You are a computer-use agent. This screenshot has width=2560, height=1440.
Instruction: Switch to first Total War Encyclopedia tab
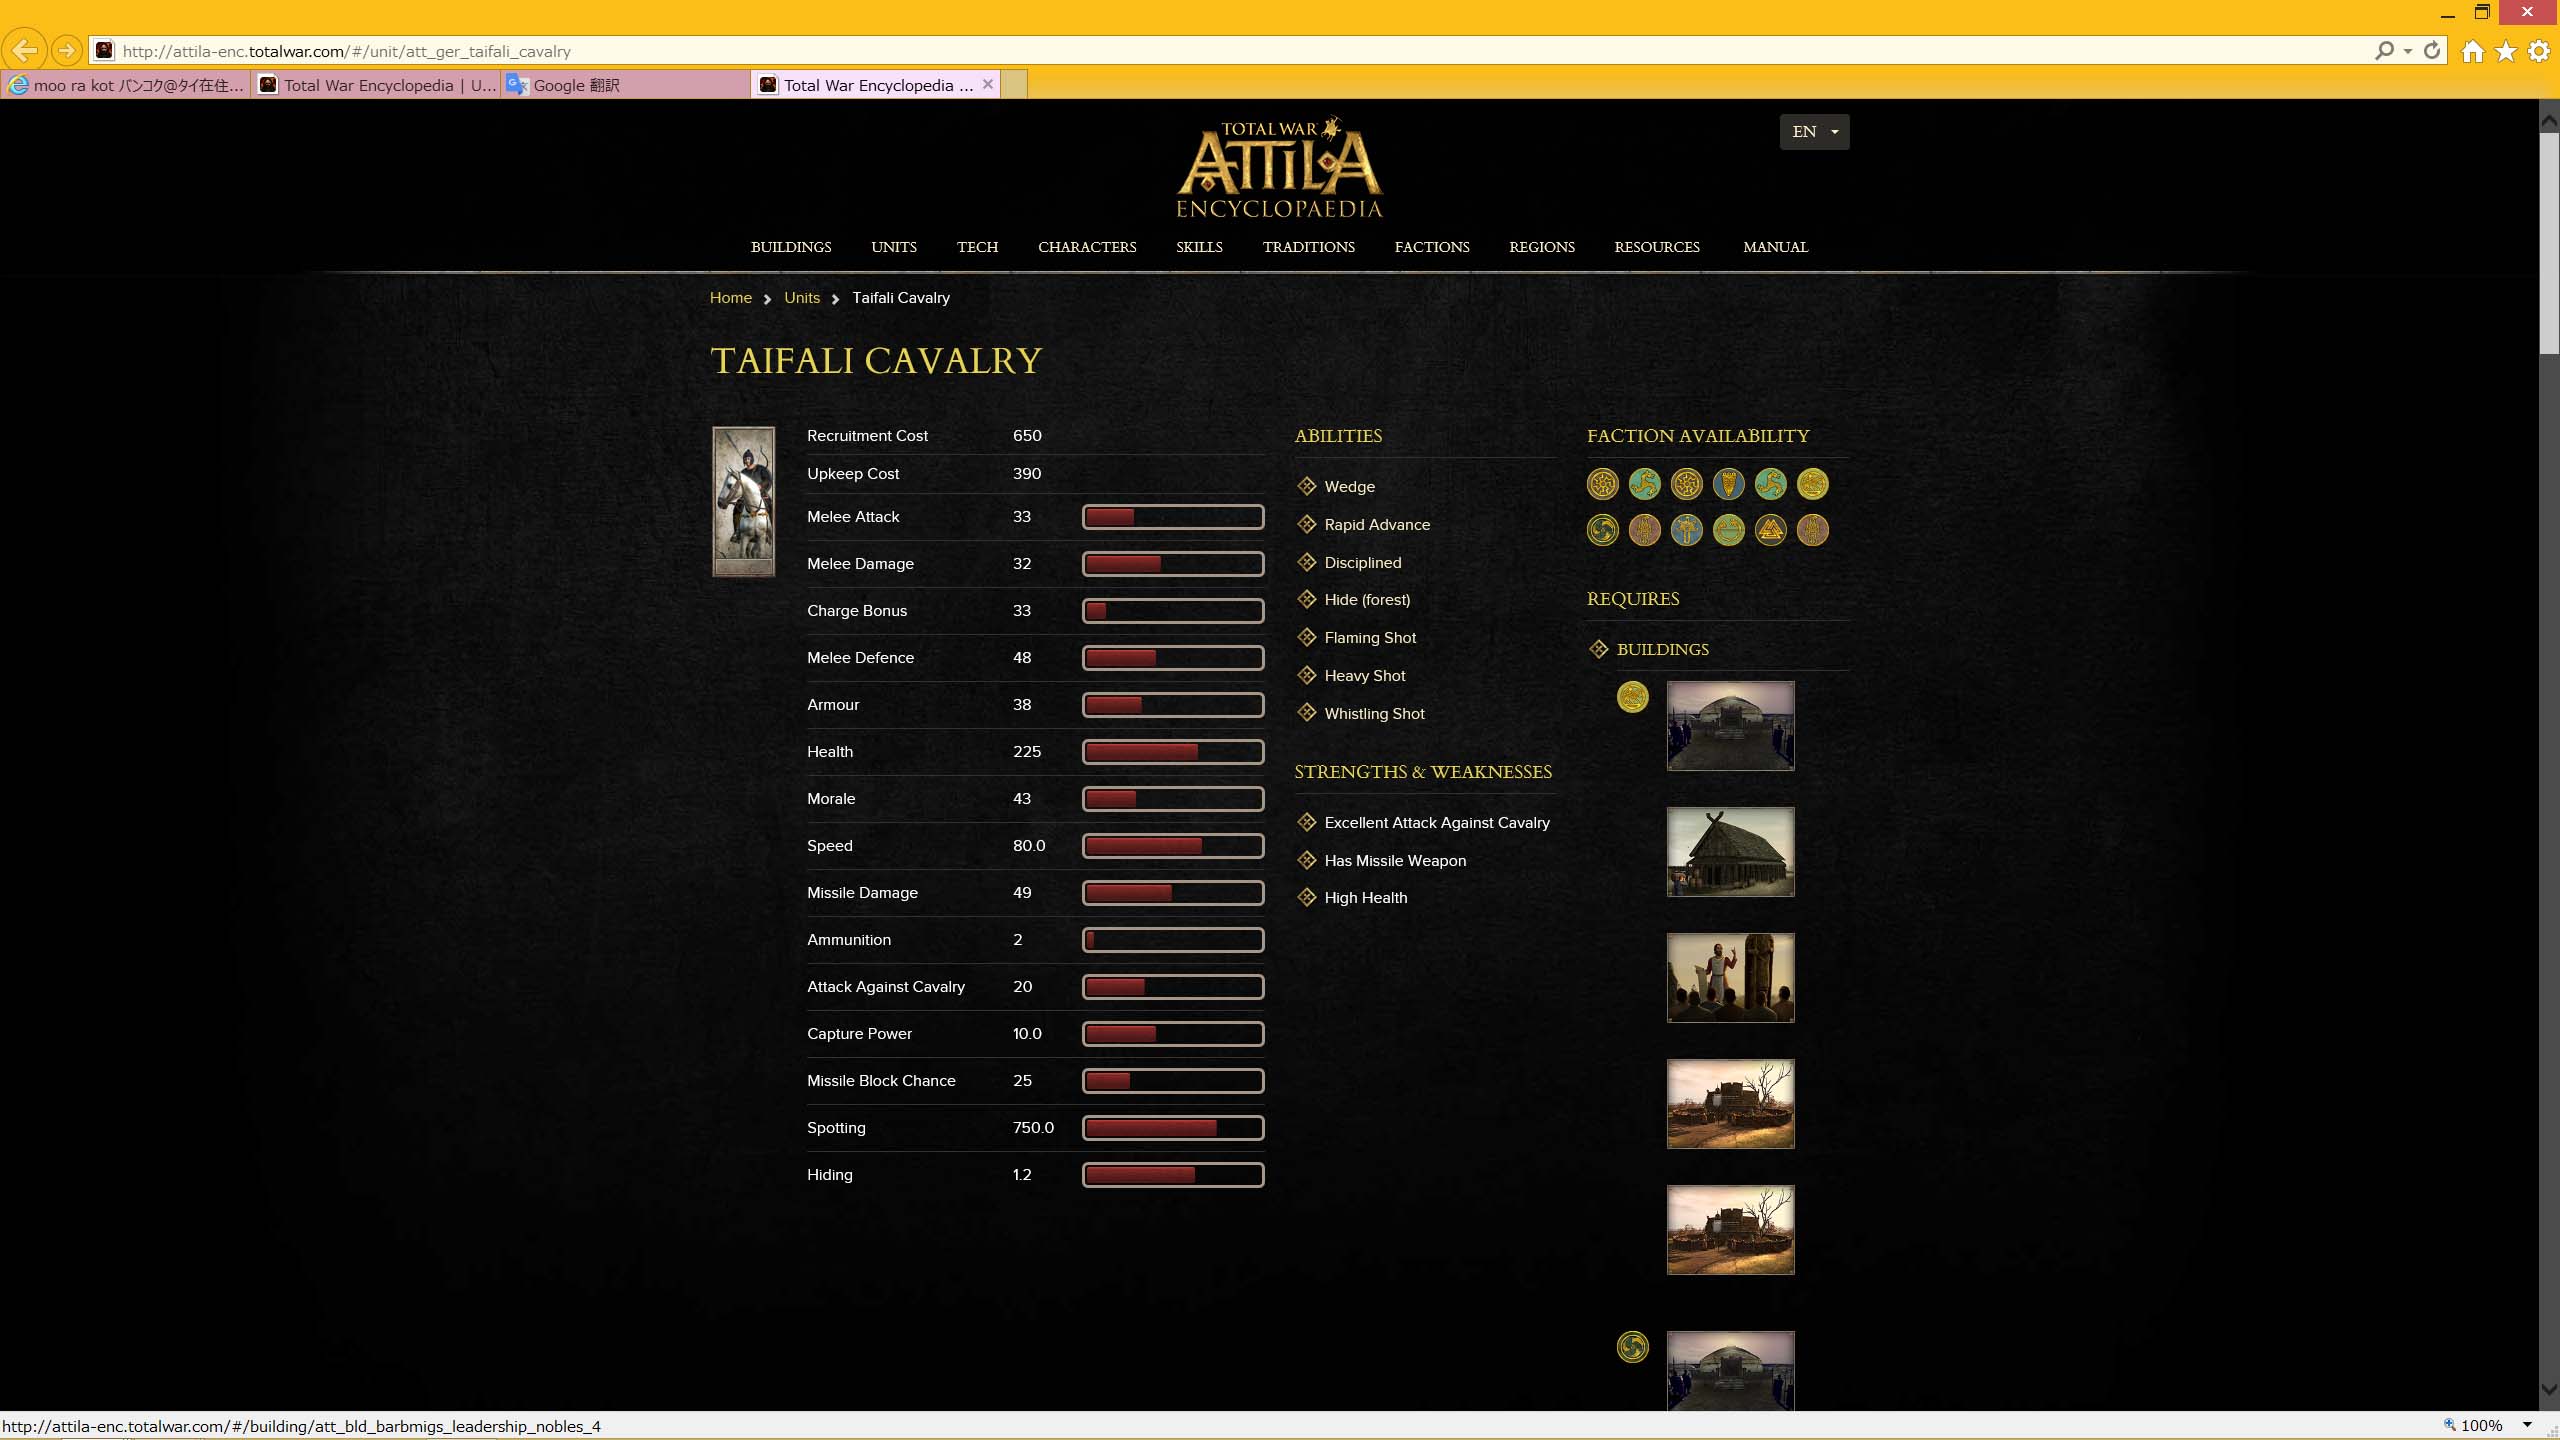376,85
